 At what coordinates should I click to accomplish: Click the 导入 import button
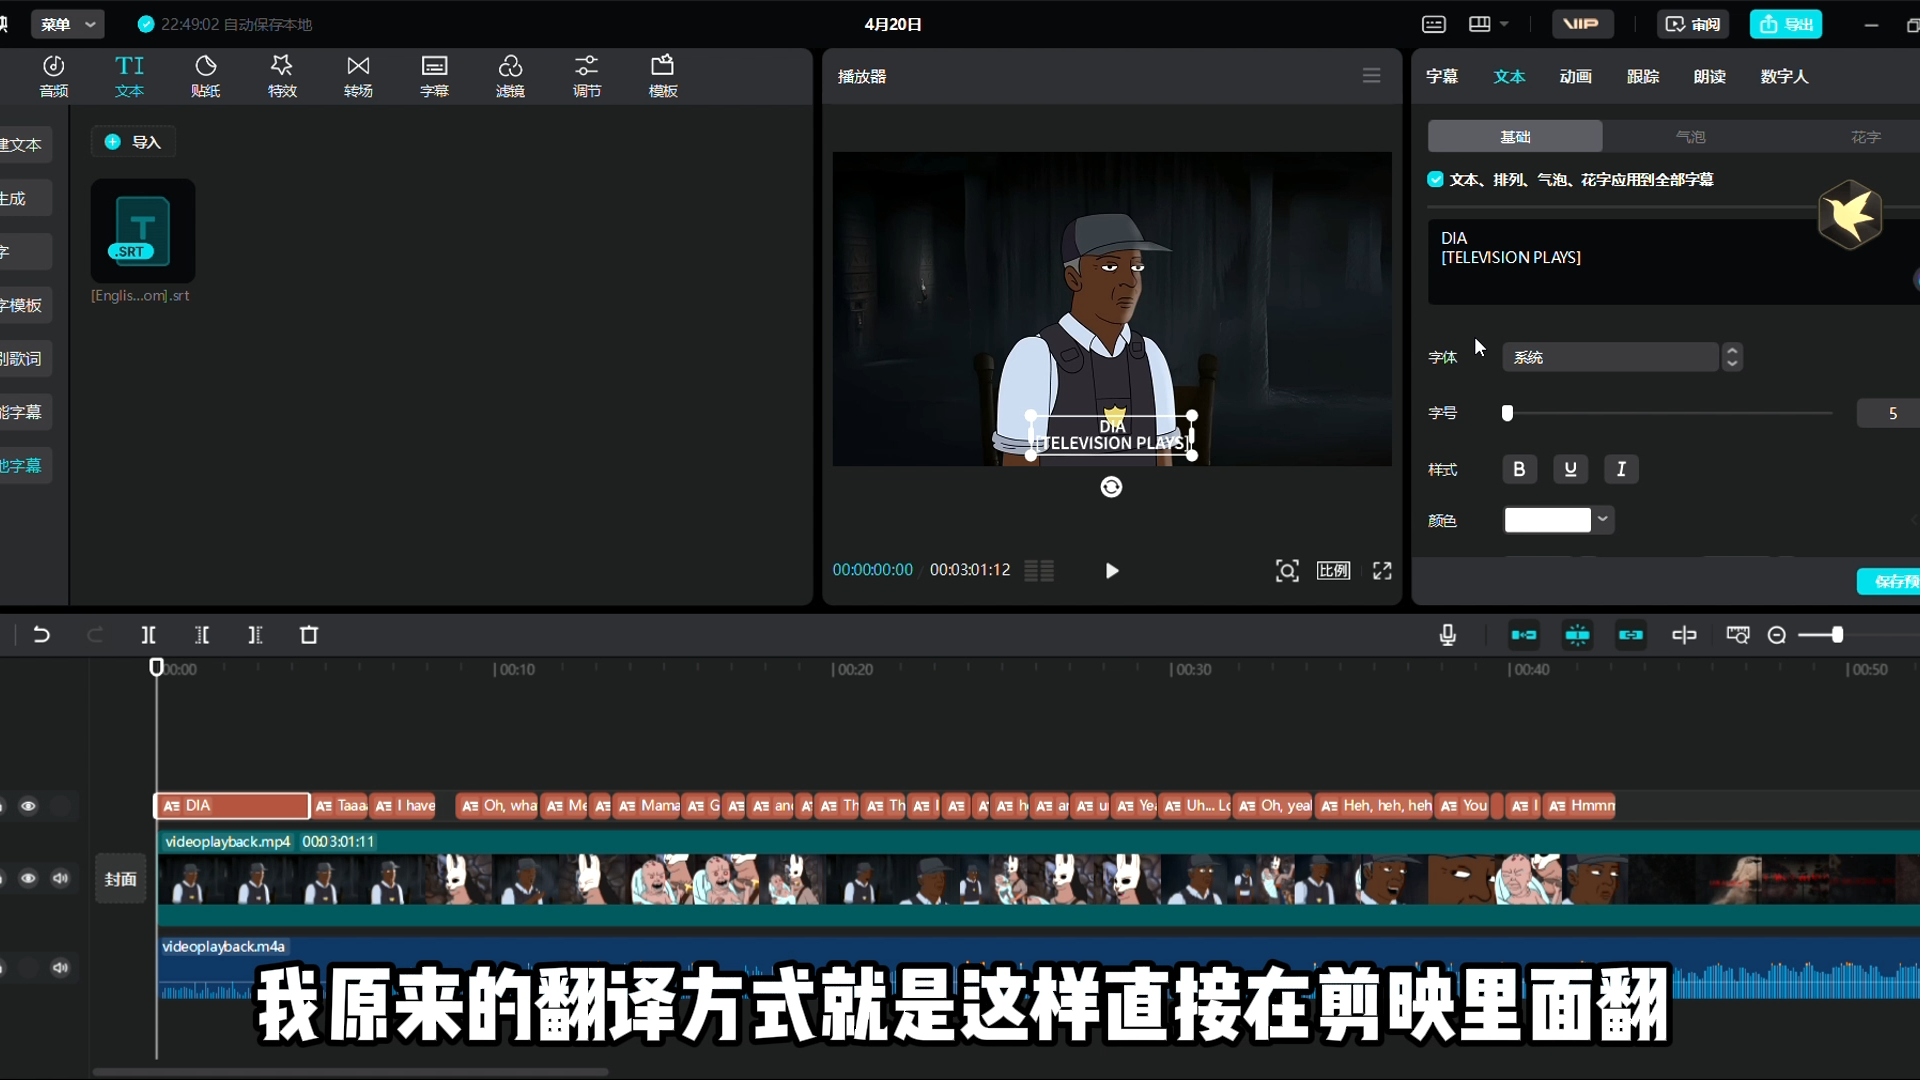[134, 142]
